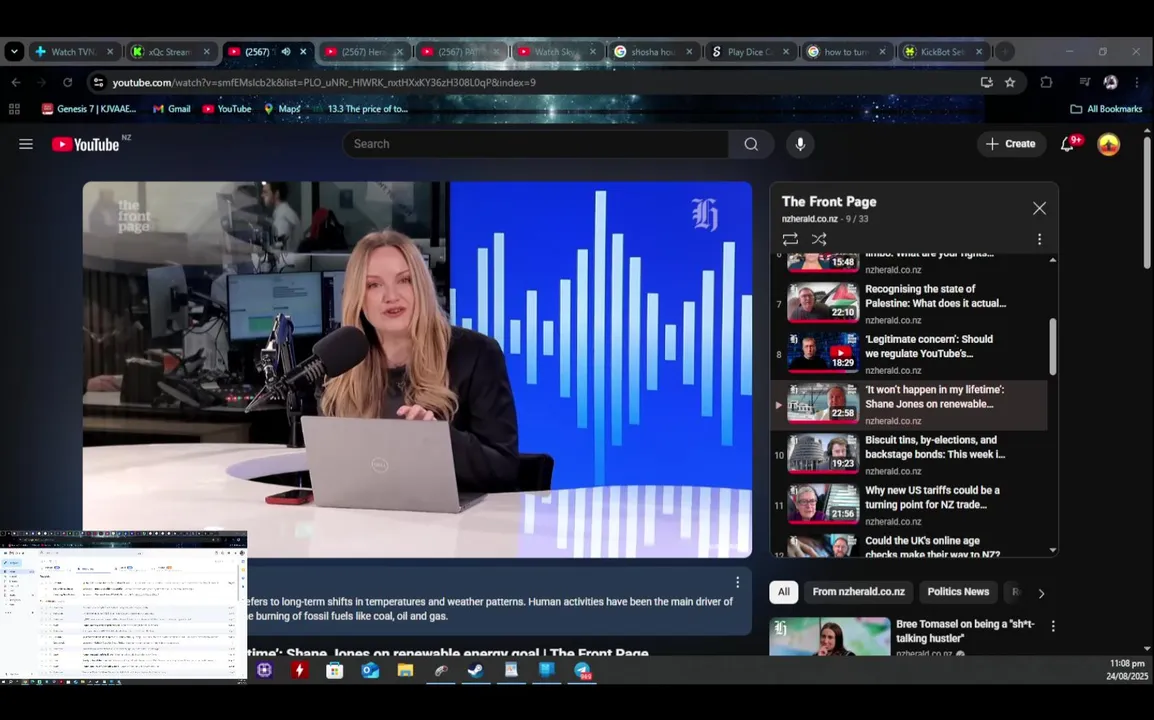1154x720 pixels.
Task: Open 13.3 The price of to... bookmark
Action: (x=361, y=109)
